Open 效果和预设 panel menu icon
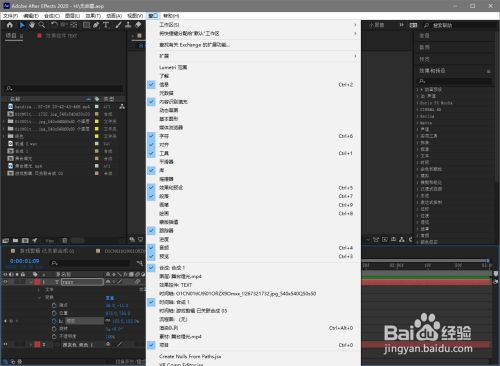This screenshot has height=366, width=500. coord(488,71)
